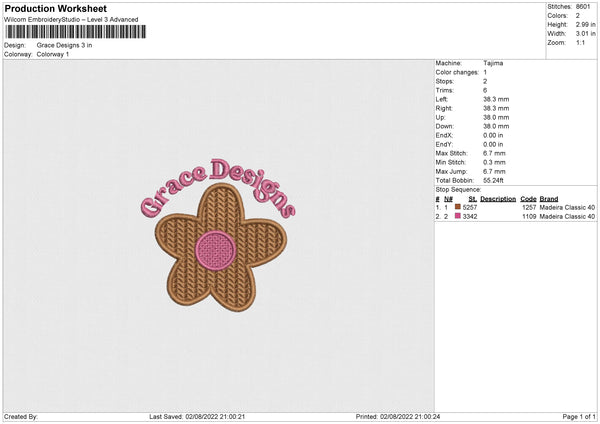Click the Machine value 'Tajima'
The image size is (600, 424).
tap(493, 63)
